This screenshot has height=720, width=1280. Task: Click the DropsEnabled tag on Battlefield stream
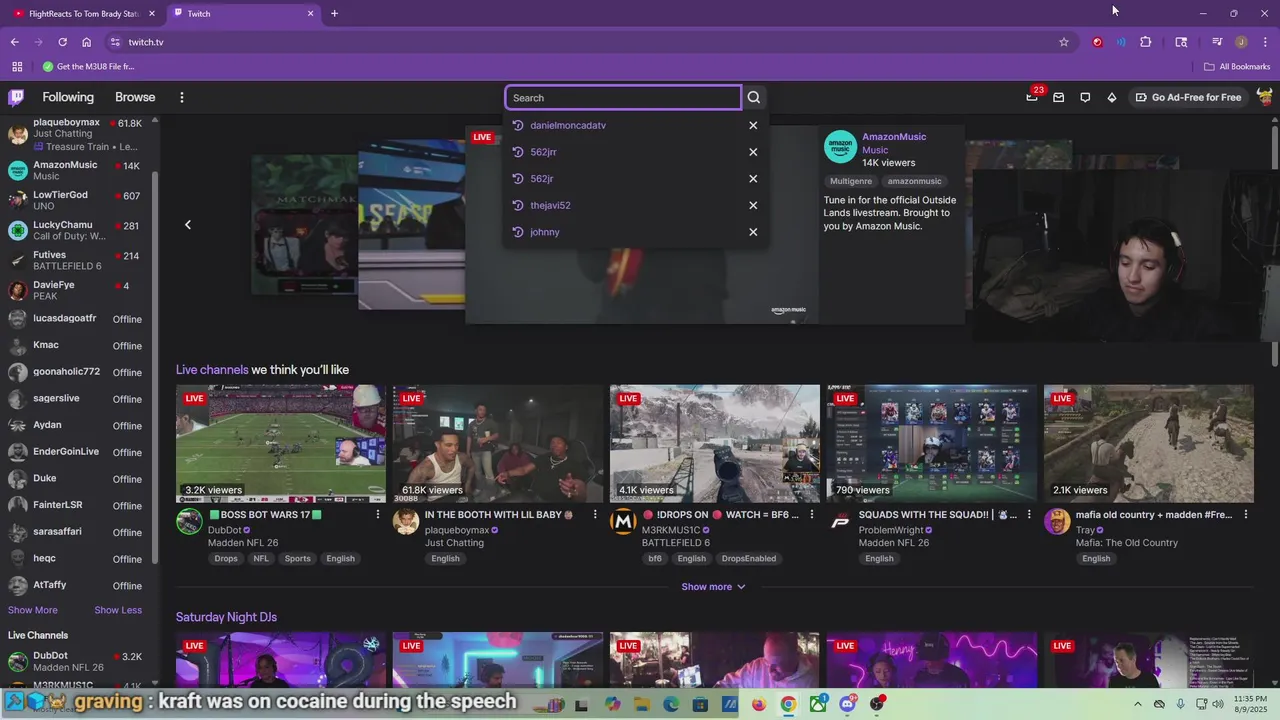(x=749, y=558)
